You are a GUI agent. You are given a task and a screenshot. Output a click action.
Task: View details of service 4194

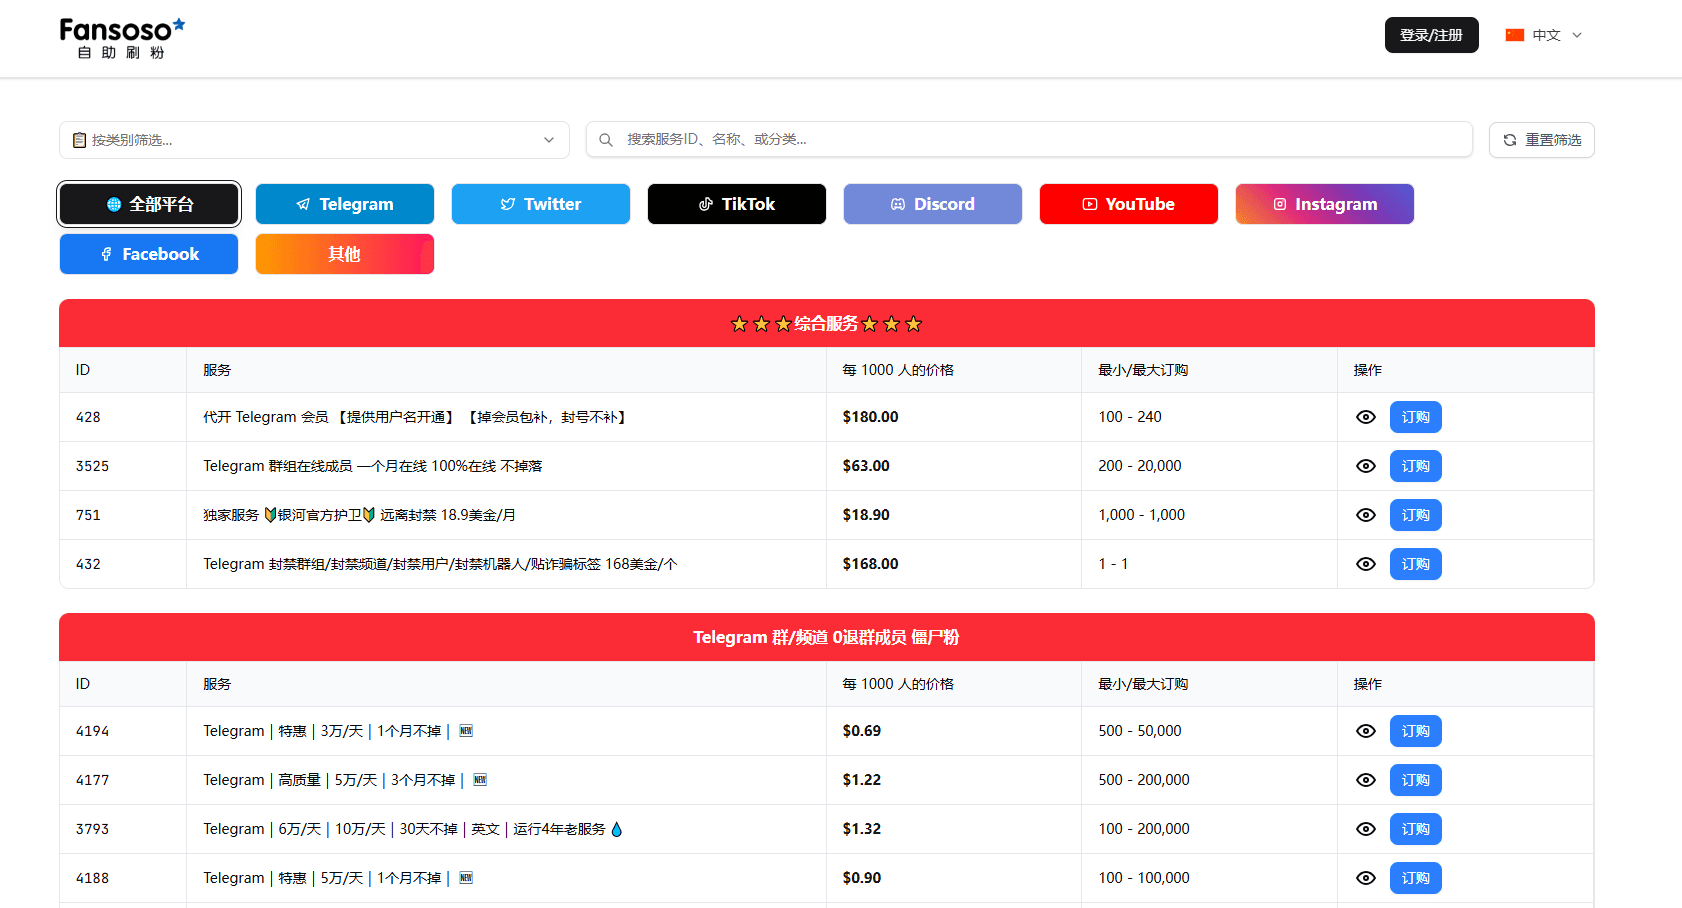click(1366, 731)
